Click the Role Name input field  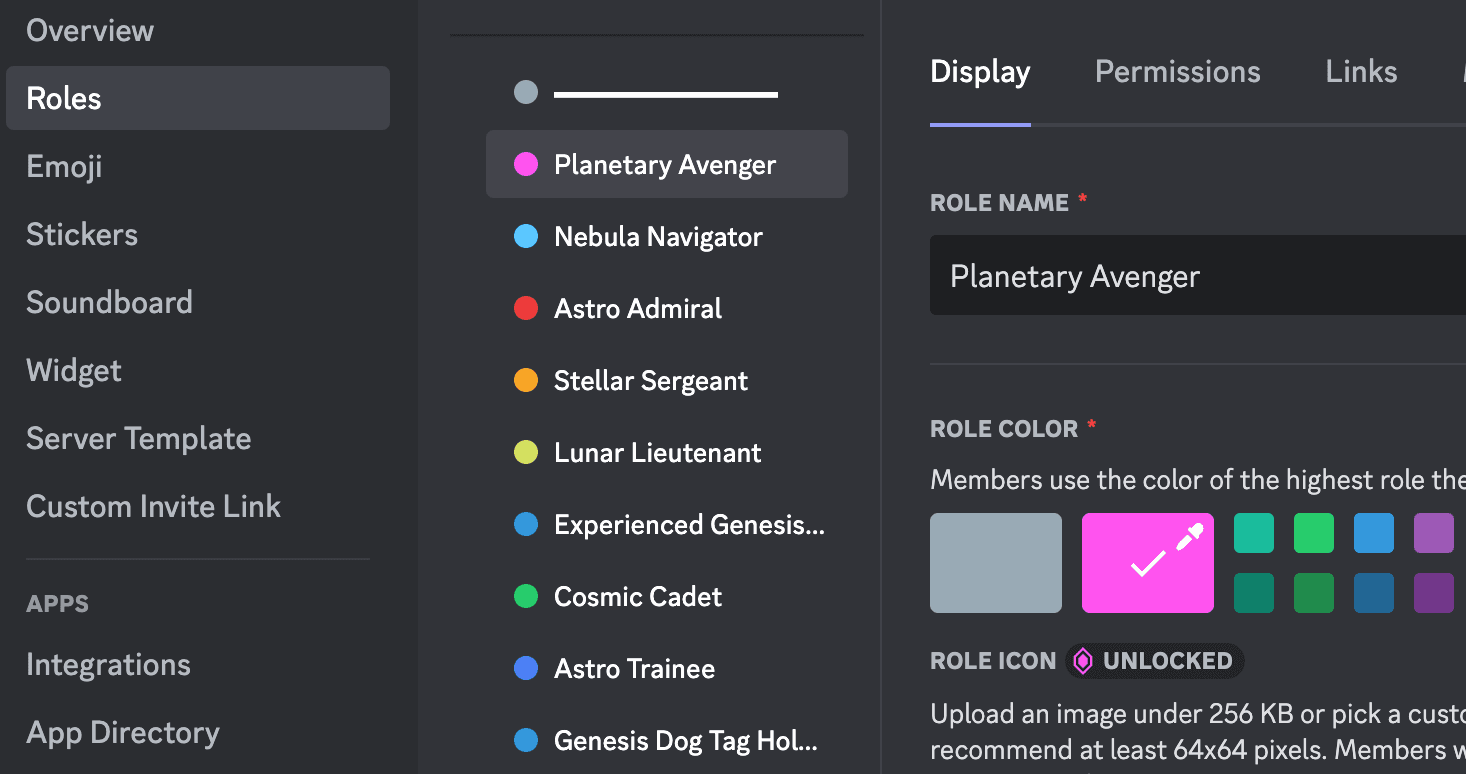pos(1198,275)
